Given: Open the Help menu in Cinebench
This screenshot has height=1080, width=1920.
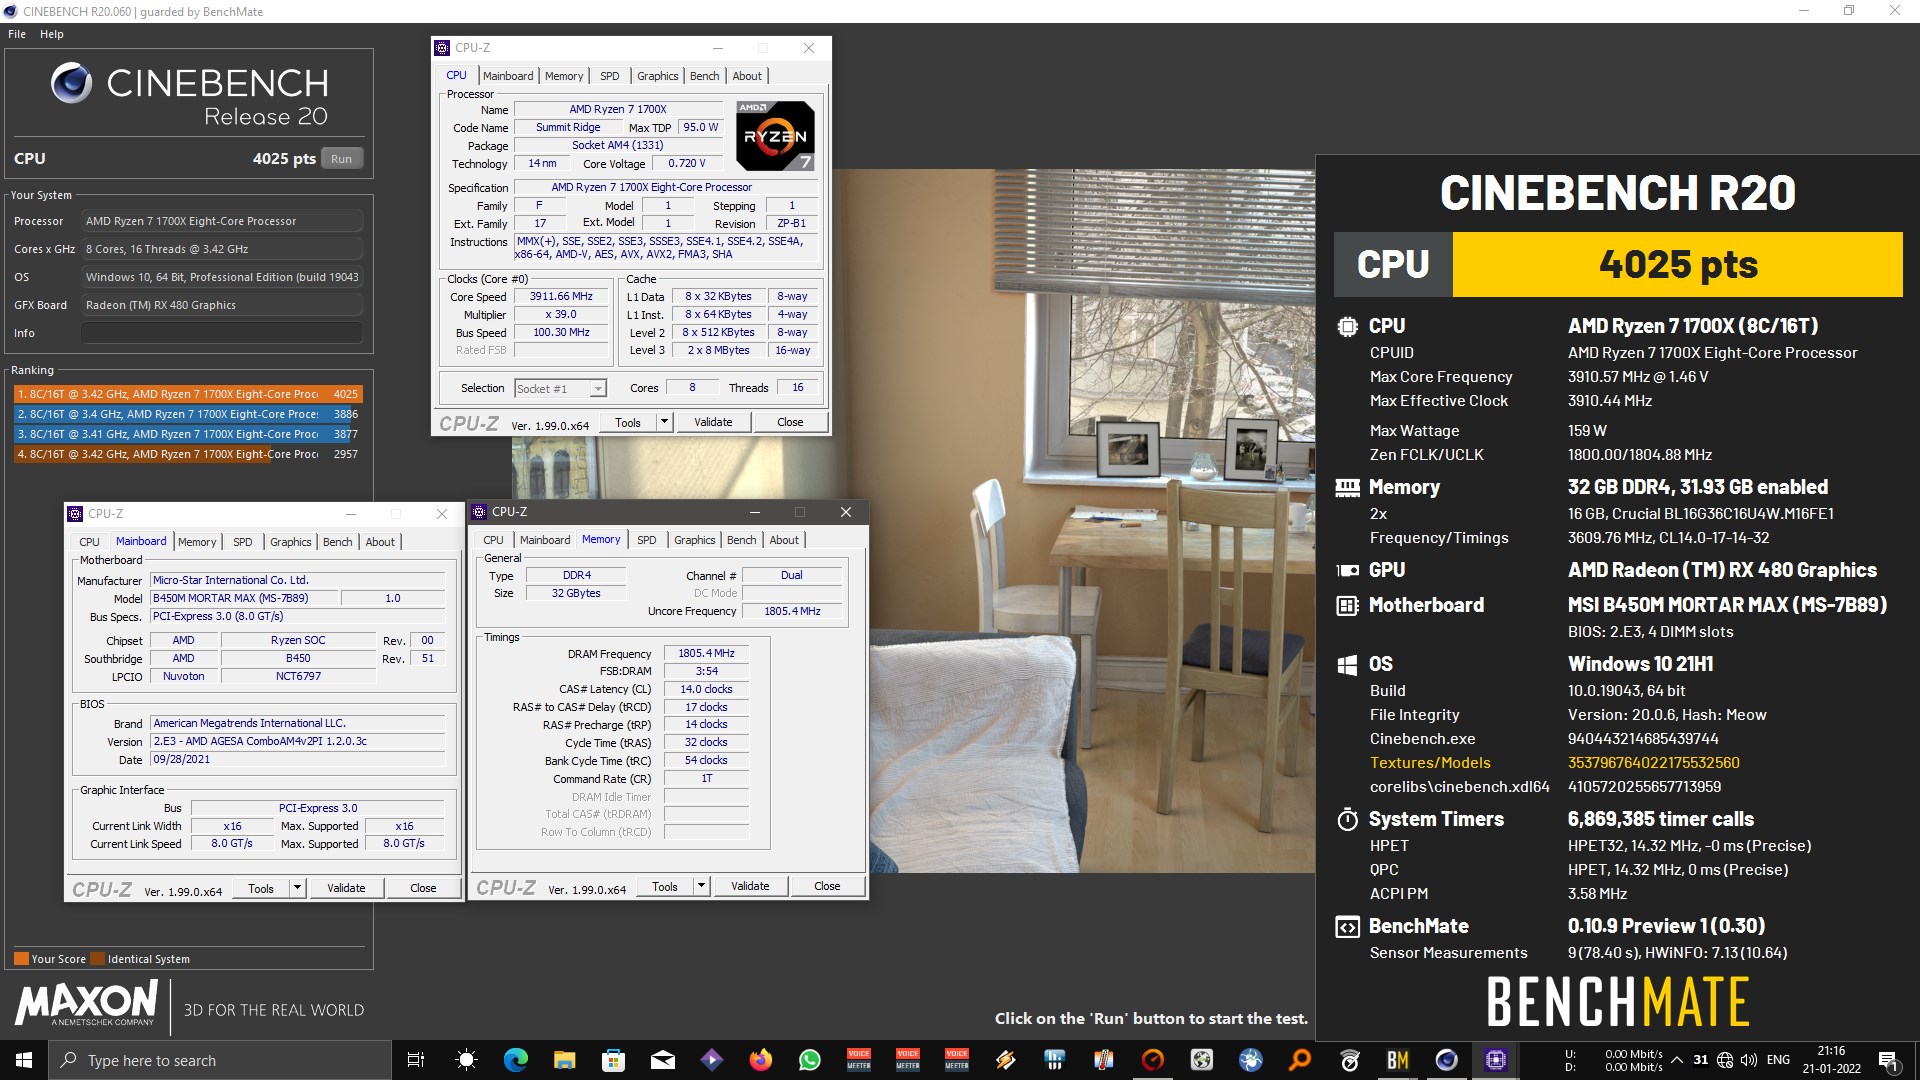Looking at the screenshot, I should pos(52,34).
